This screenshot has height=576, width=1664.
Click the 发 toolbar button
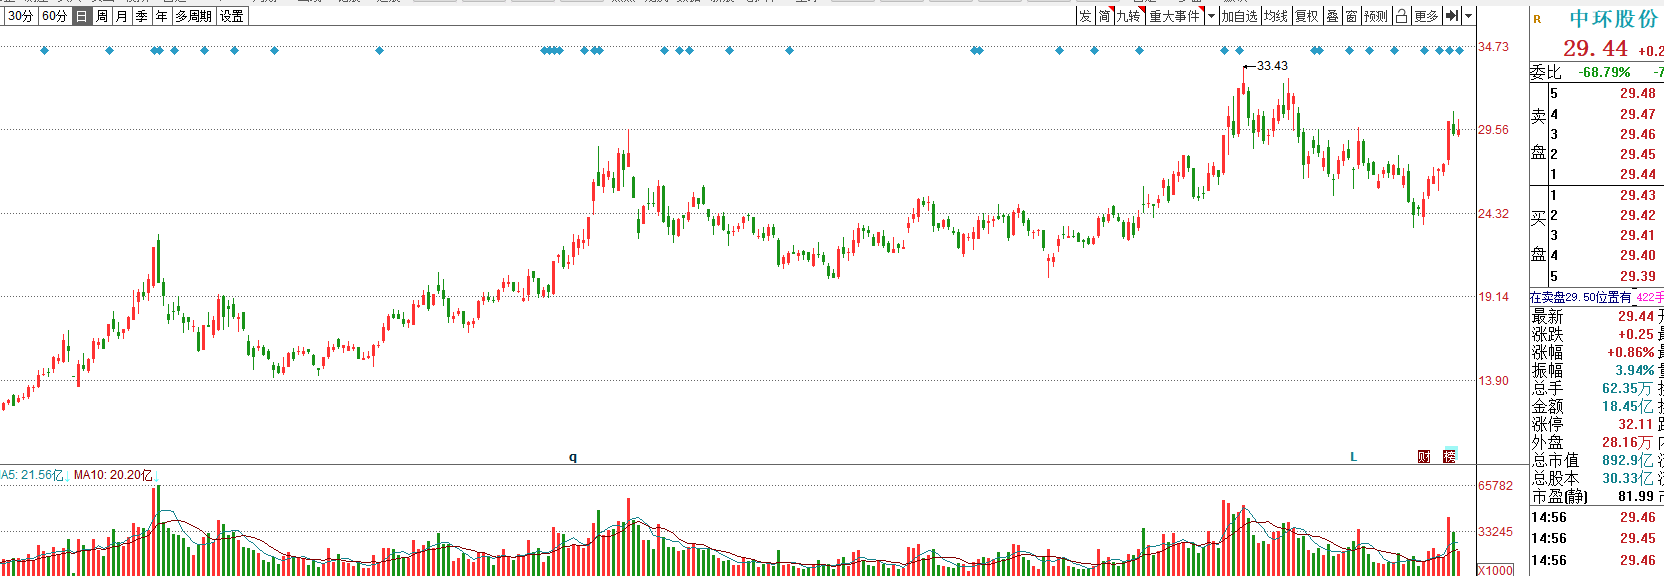(x=1086, y=16)
